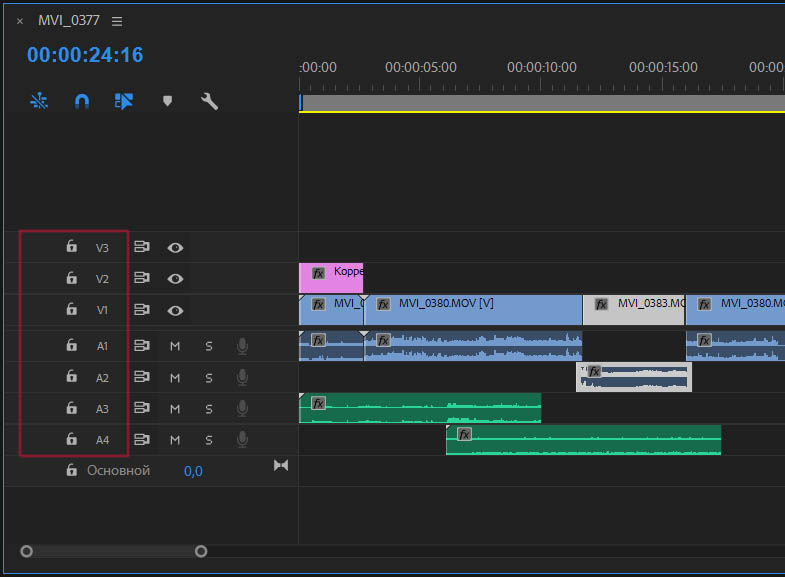The width and height of the screenshot is (785, 577).
Task: Open fx badge on A3 green audio clip
Action: coord(318,403)
